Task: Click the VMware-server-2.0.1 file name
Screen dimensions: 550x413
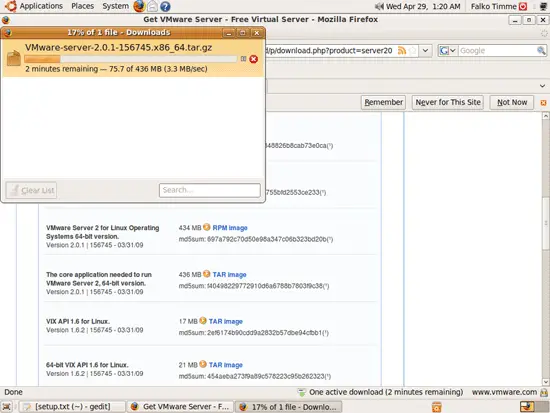Action: (118, 47)
